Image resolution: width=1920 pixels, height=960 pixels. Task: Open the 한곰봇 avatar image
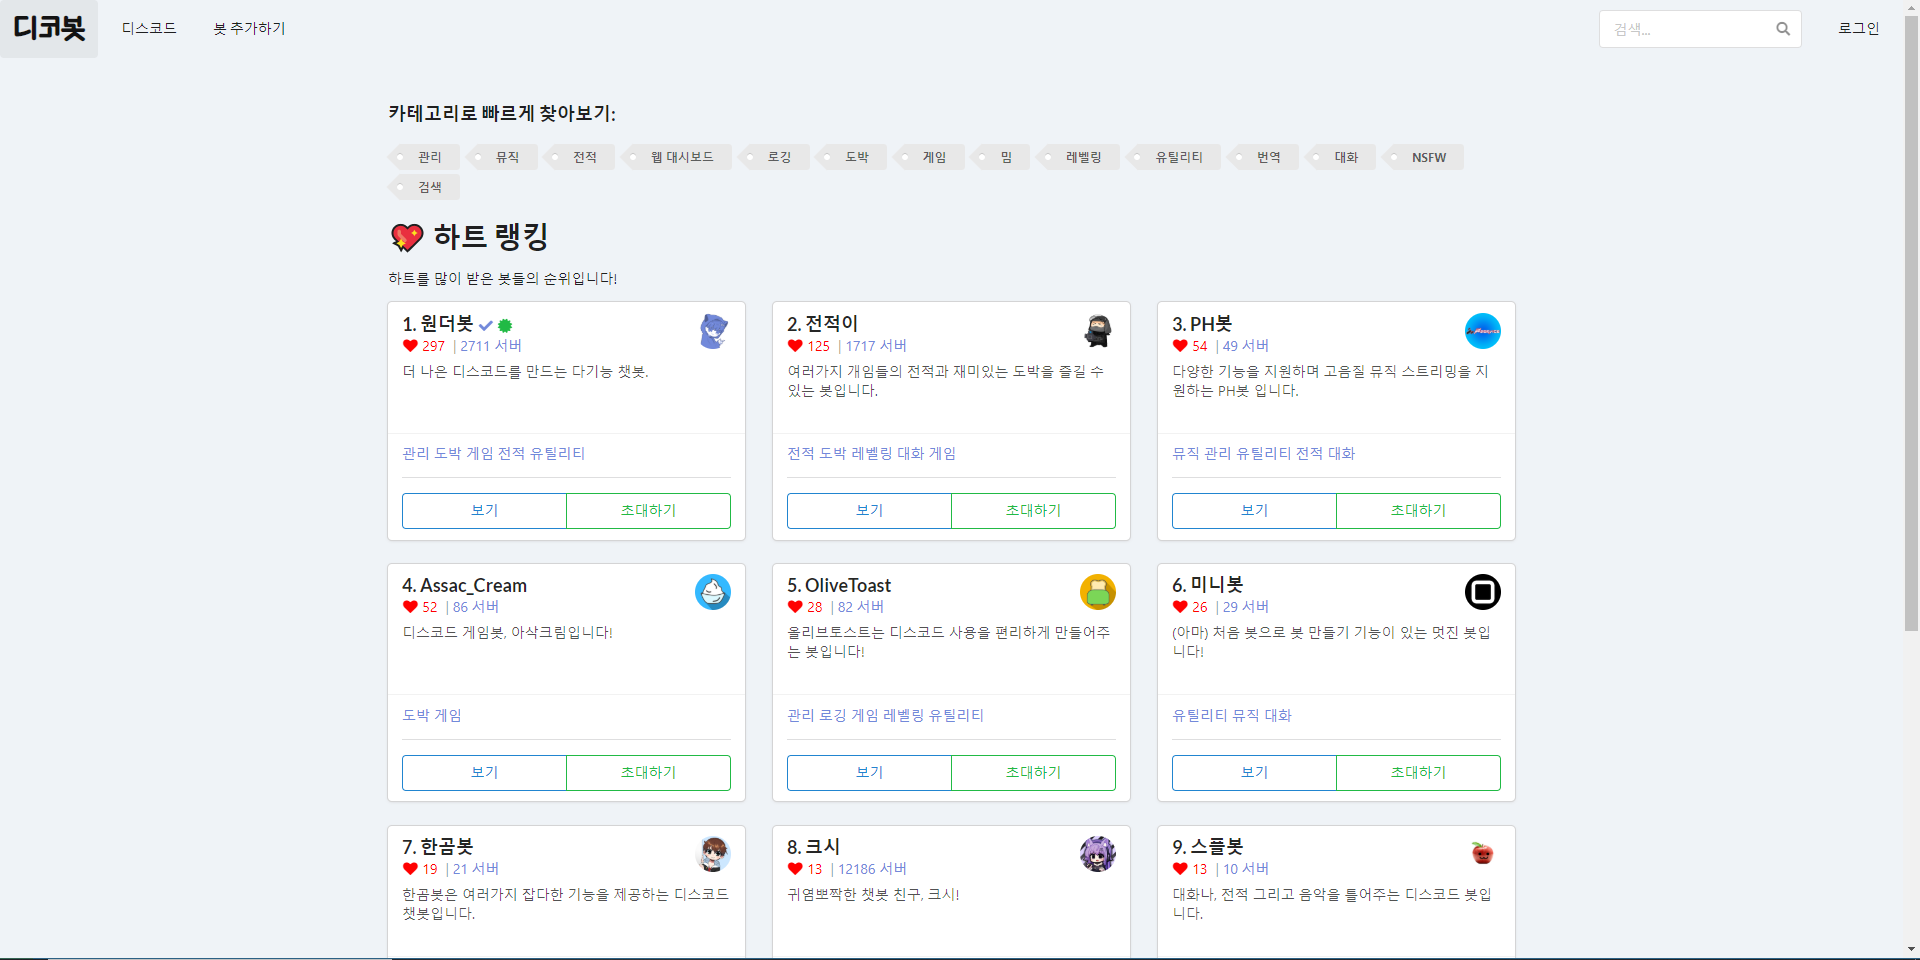(x=713, y=854)
